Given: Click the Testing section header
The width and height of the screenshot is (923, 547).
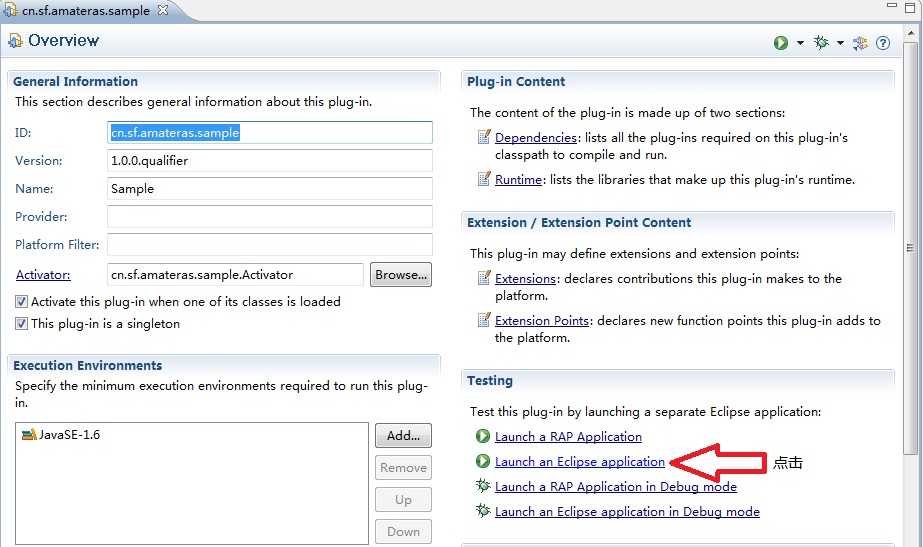Looking at the screenshot, I should tap(490, 380).
